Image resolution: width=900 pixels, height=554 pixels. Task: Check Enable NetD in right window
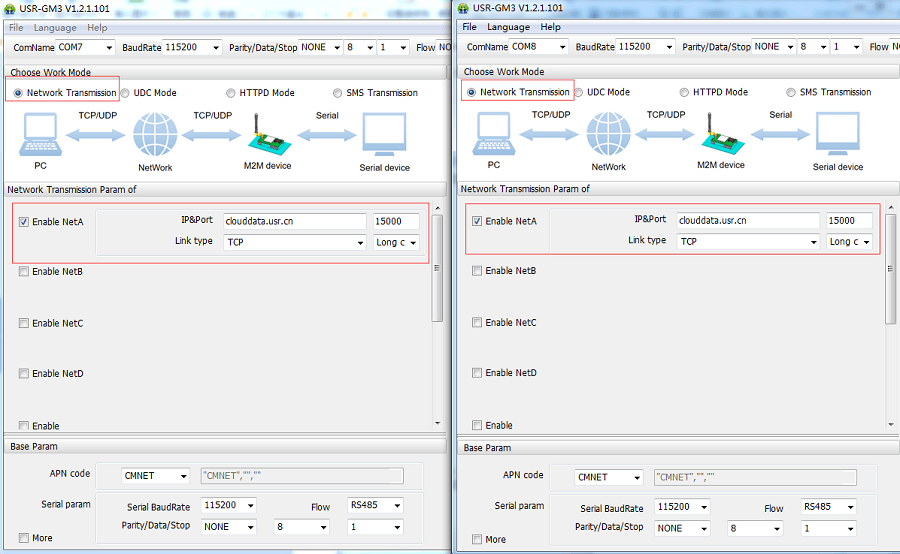coord(477,373)
